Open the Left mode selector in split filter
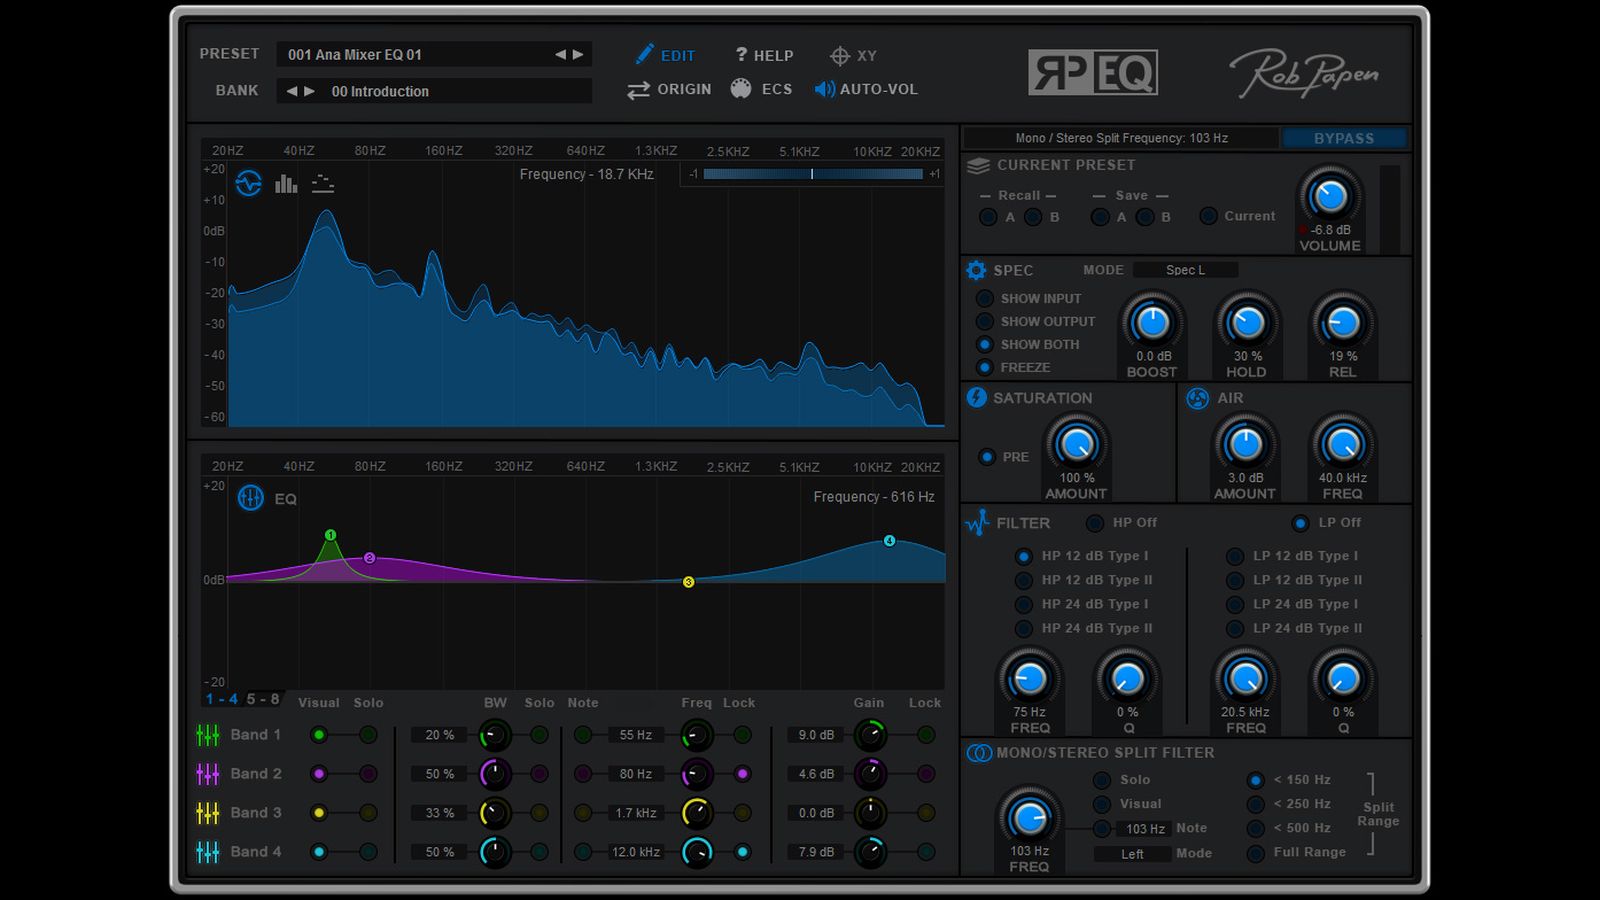This screenshot has height=900, width=1600. [1132, 854]
